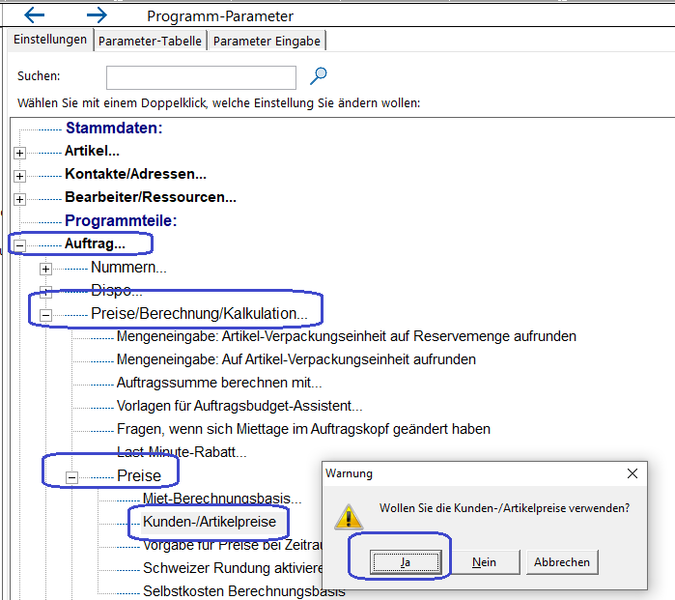Image resolution: width=675 pixels, height=600 pixels.
Task: Select the Preise tree entry
Action: pos(139,476)
